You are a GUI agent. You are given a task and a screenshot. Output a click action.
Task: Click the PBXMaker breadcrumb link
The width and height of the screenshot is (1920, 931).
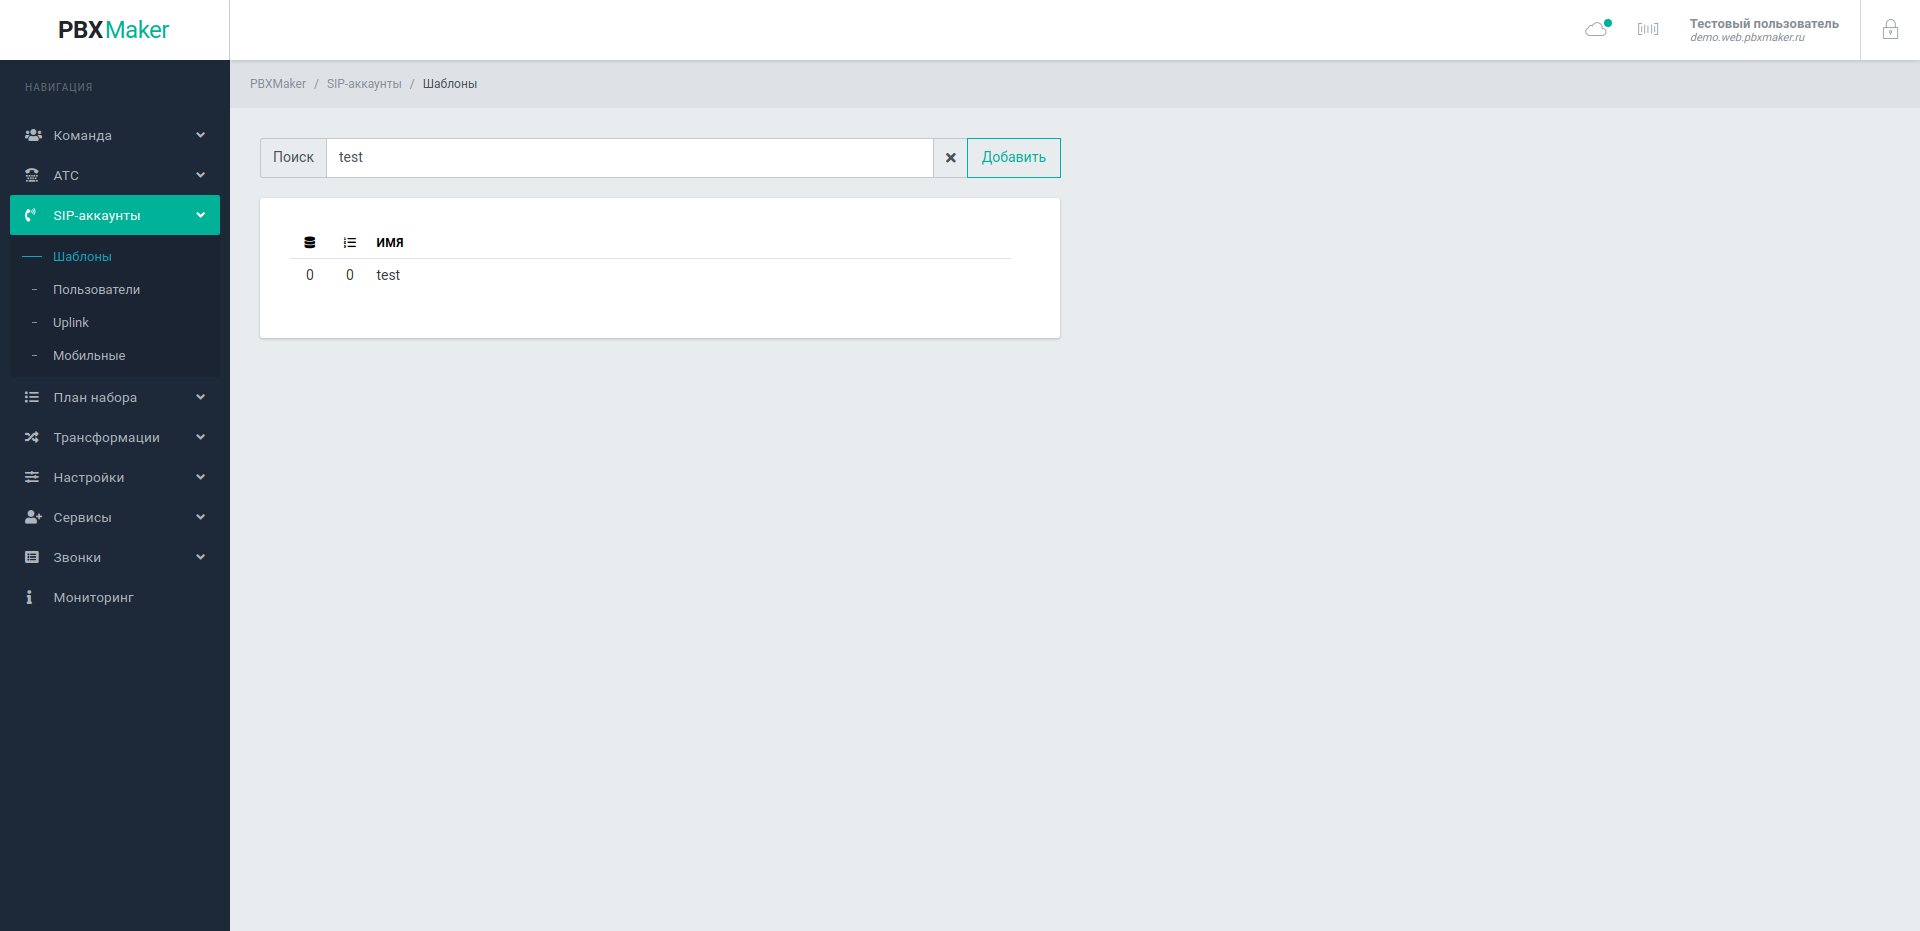click(278, 84)
